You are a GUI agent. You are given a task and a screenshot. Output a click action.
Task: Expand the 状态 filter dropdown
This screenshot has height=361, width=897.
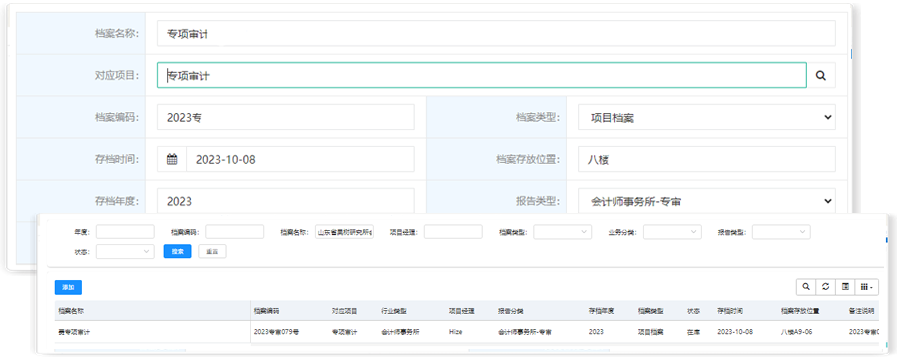click(125, 251)
